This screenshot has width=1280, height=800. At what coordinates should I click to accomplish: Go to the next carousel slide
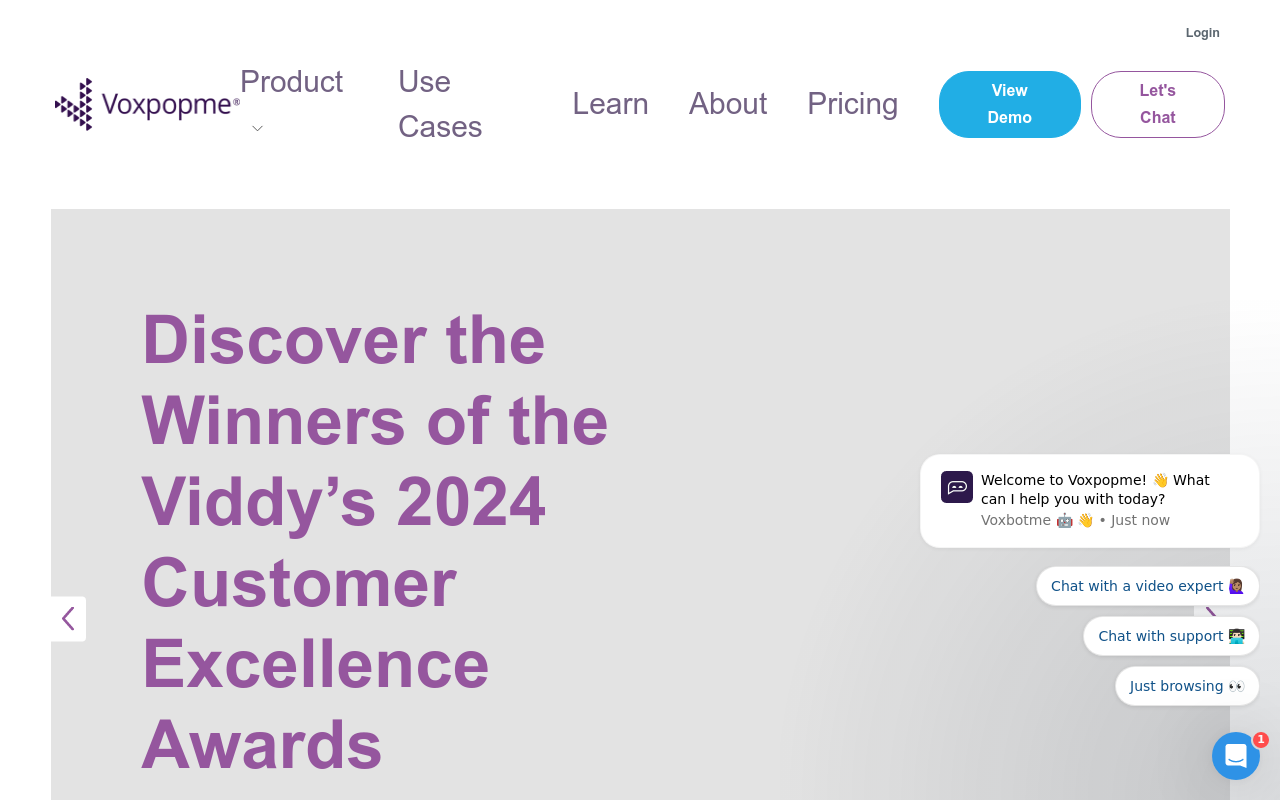[x=1210, y=612]
